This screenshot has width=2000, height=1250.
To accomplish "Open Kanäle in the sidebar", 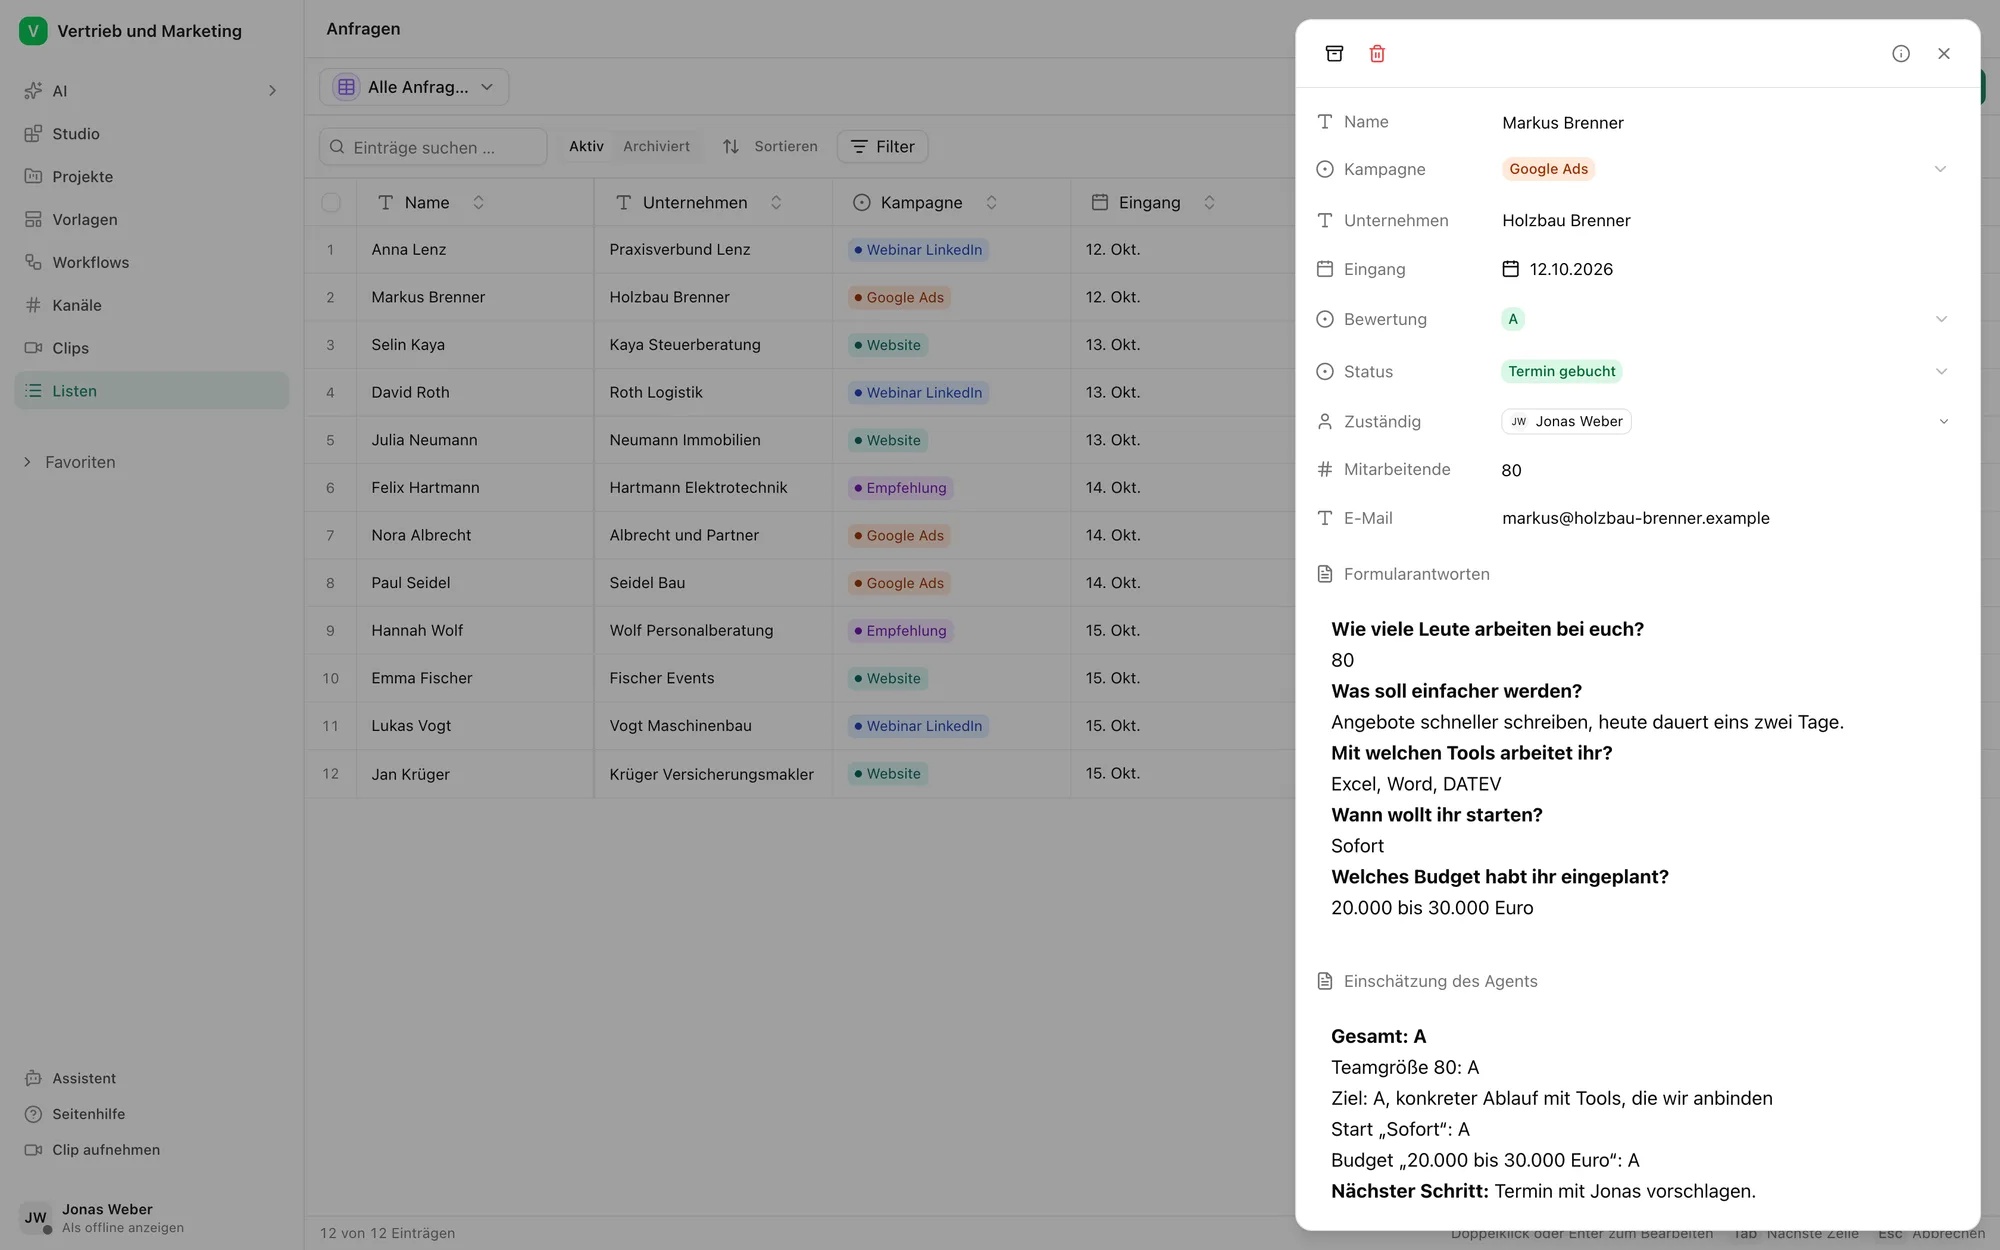I will [151, 306].
